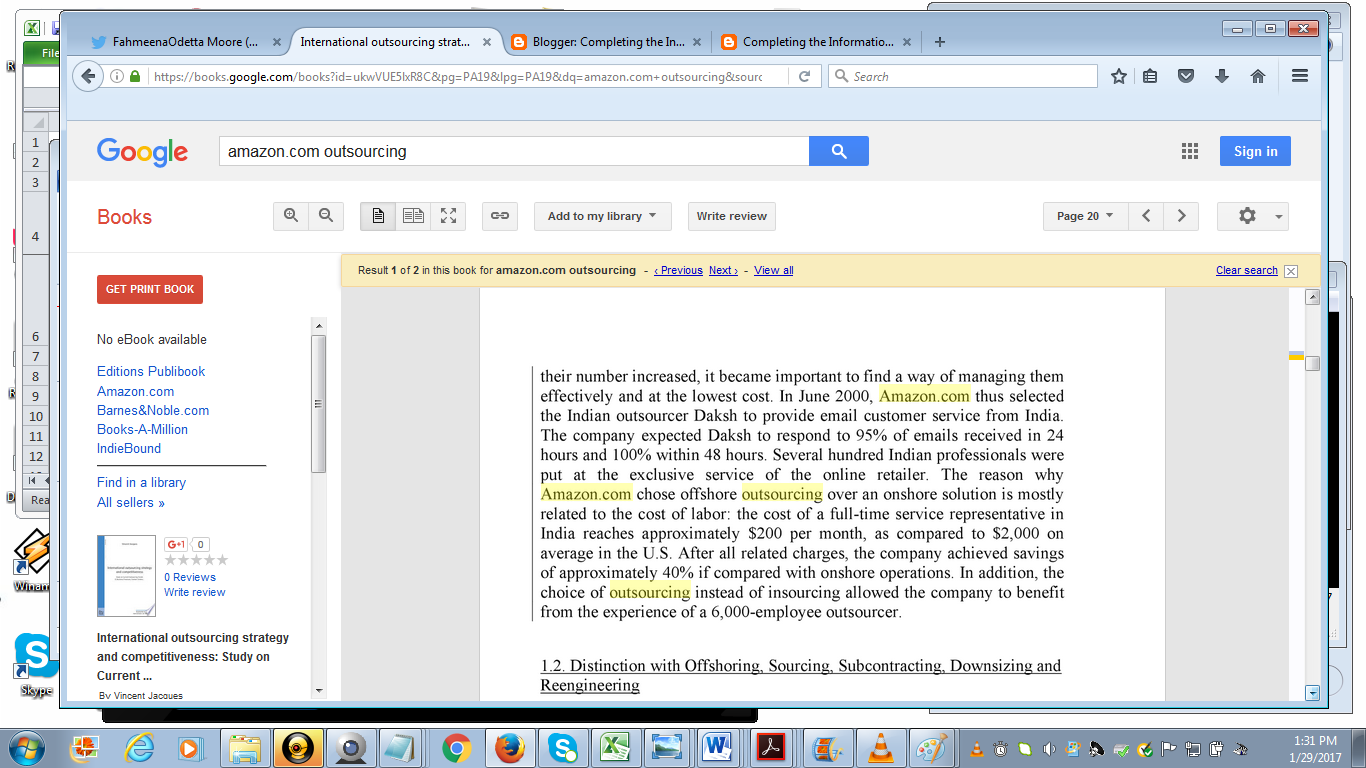The width and height of the screenshot is (1366, 768).
Task: Click the Firefox Search box
Action: click(x=963, y=76)
